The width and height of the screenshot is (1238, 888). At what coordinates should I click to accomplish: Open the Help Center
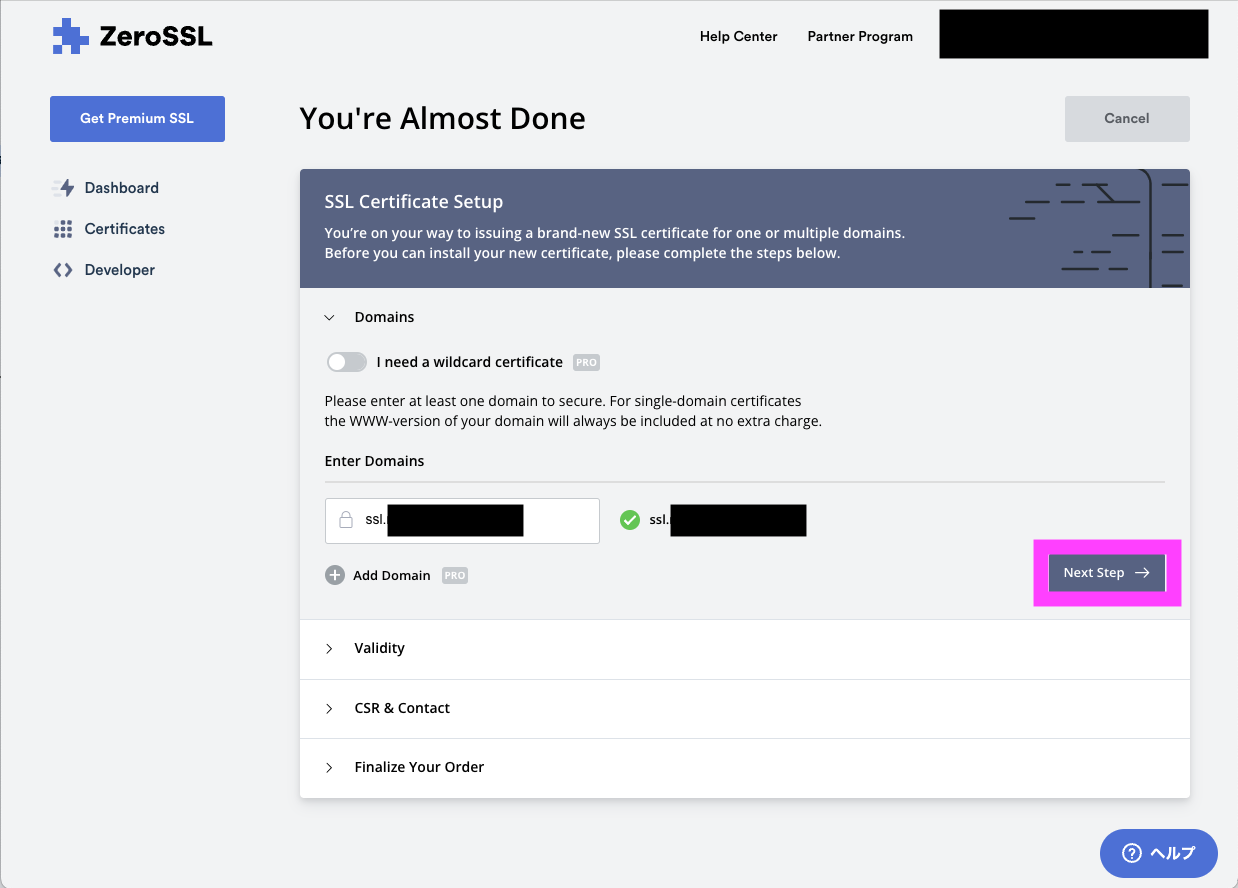click(x=738, y=36)
